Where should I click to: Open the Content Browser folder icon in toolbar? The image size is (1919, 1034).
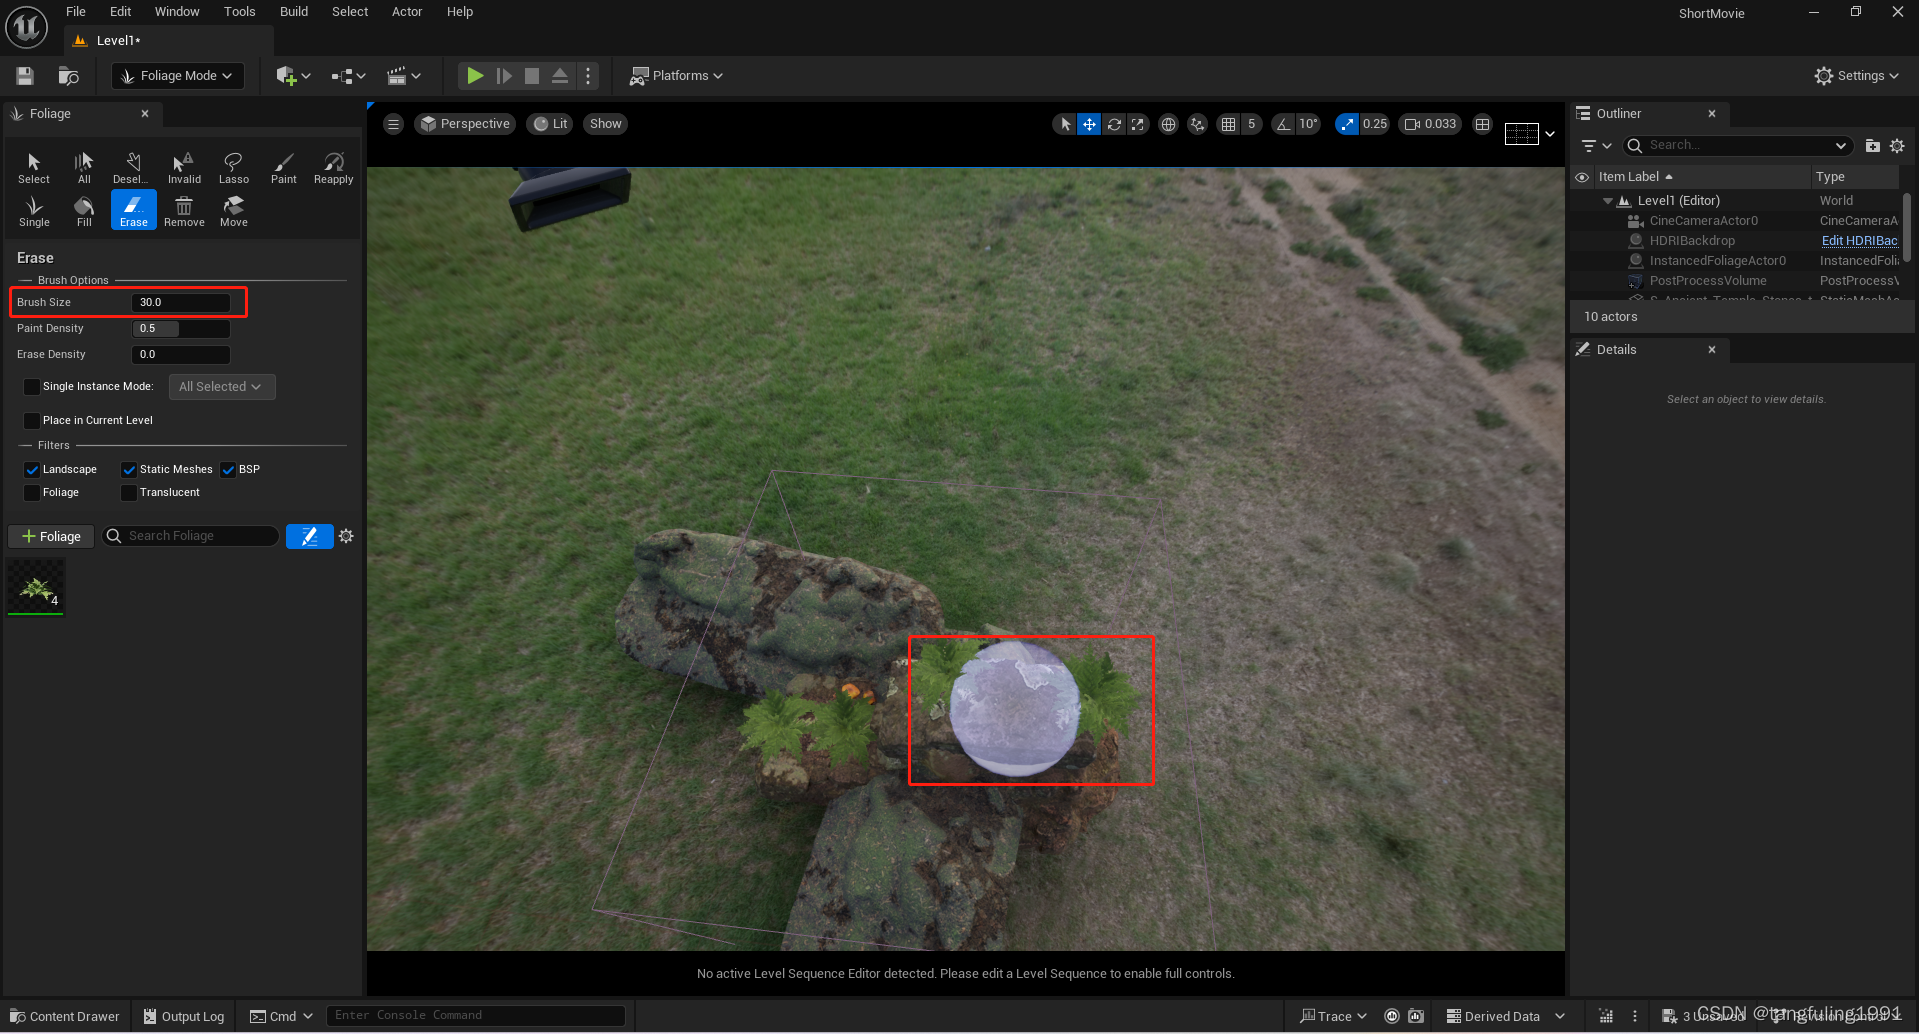(x=69, y=76)
